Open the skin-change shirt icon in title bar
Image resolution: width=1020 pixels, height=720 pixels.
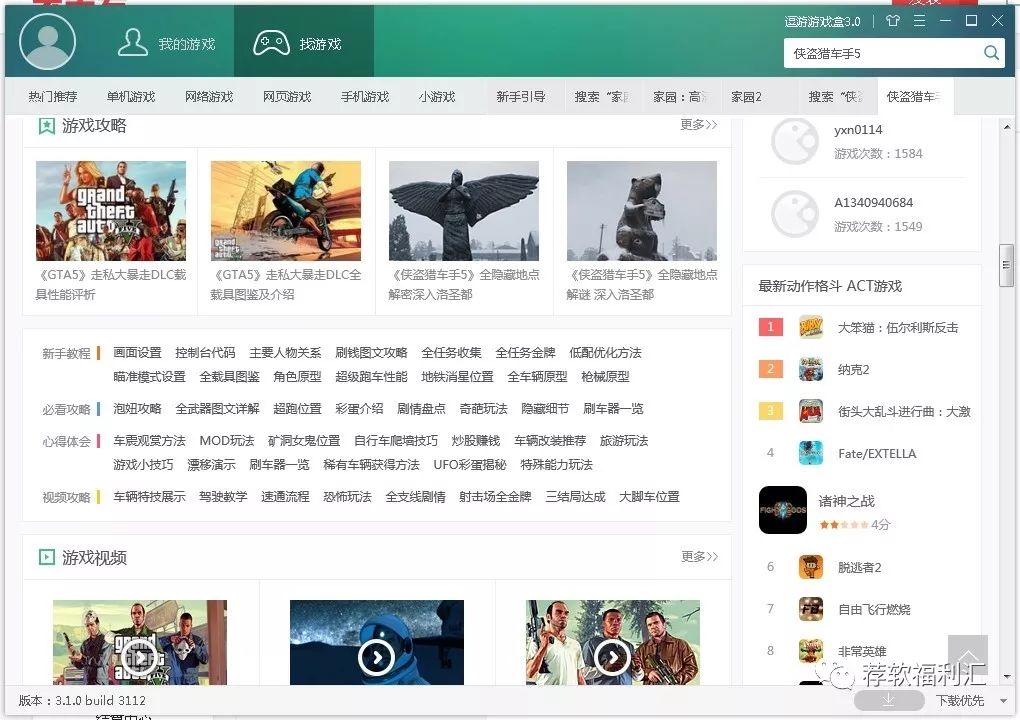pyautogui.click(x=891, y=20)
